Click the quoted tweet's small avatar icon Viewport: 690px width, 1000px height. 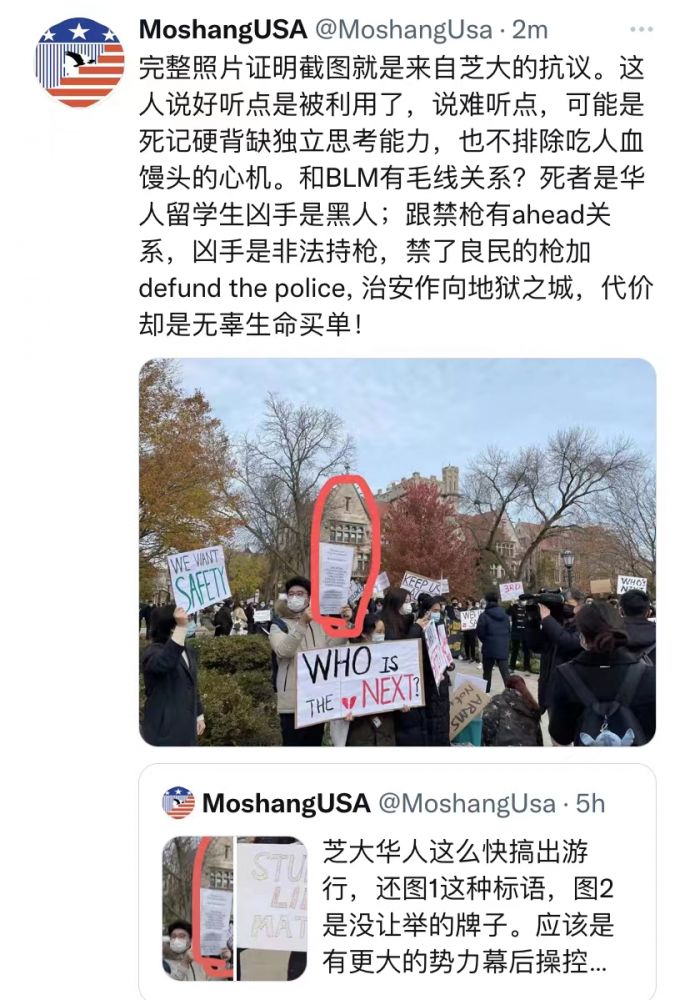coord(179,802)
